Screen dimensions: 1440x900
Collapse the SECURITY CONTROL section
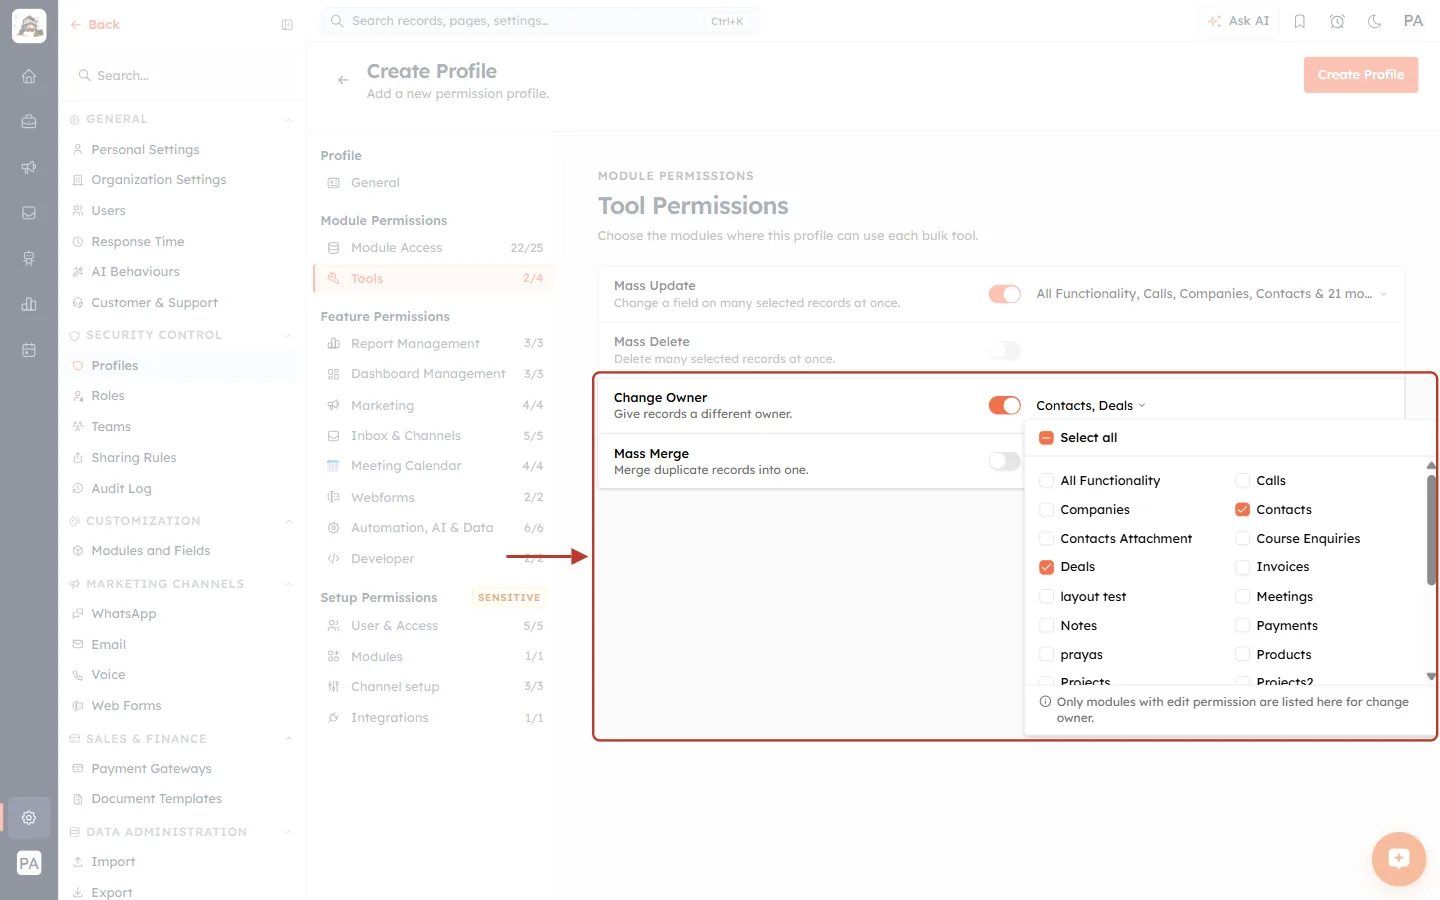(289, 336)
